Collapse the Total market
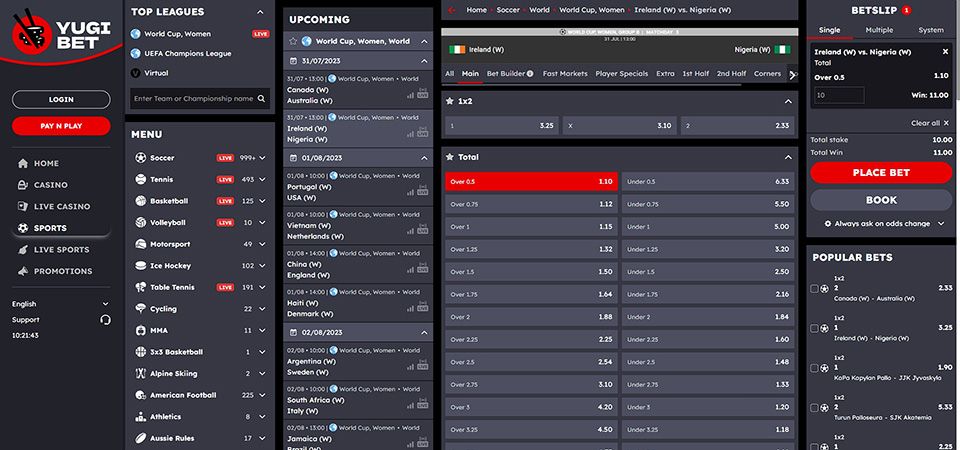Viewport: 960px width, 450px height. [788, 157]
